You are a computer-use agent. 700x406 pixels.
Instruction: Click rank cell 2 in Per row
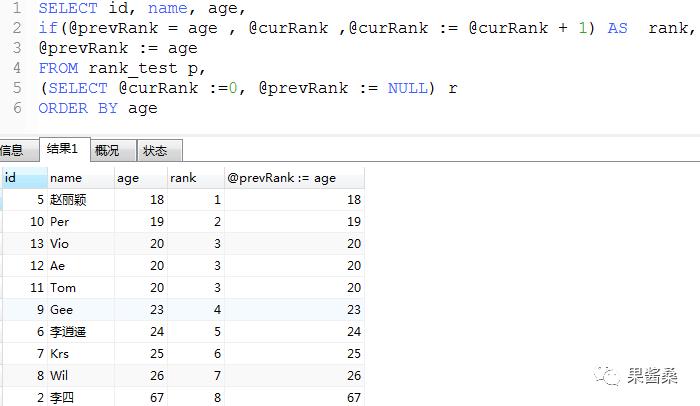coord(196,222)
